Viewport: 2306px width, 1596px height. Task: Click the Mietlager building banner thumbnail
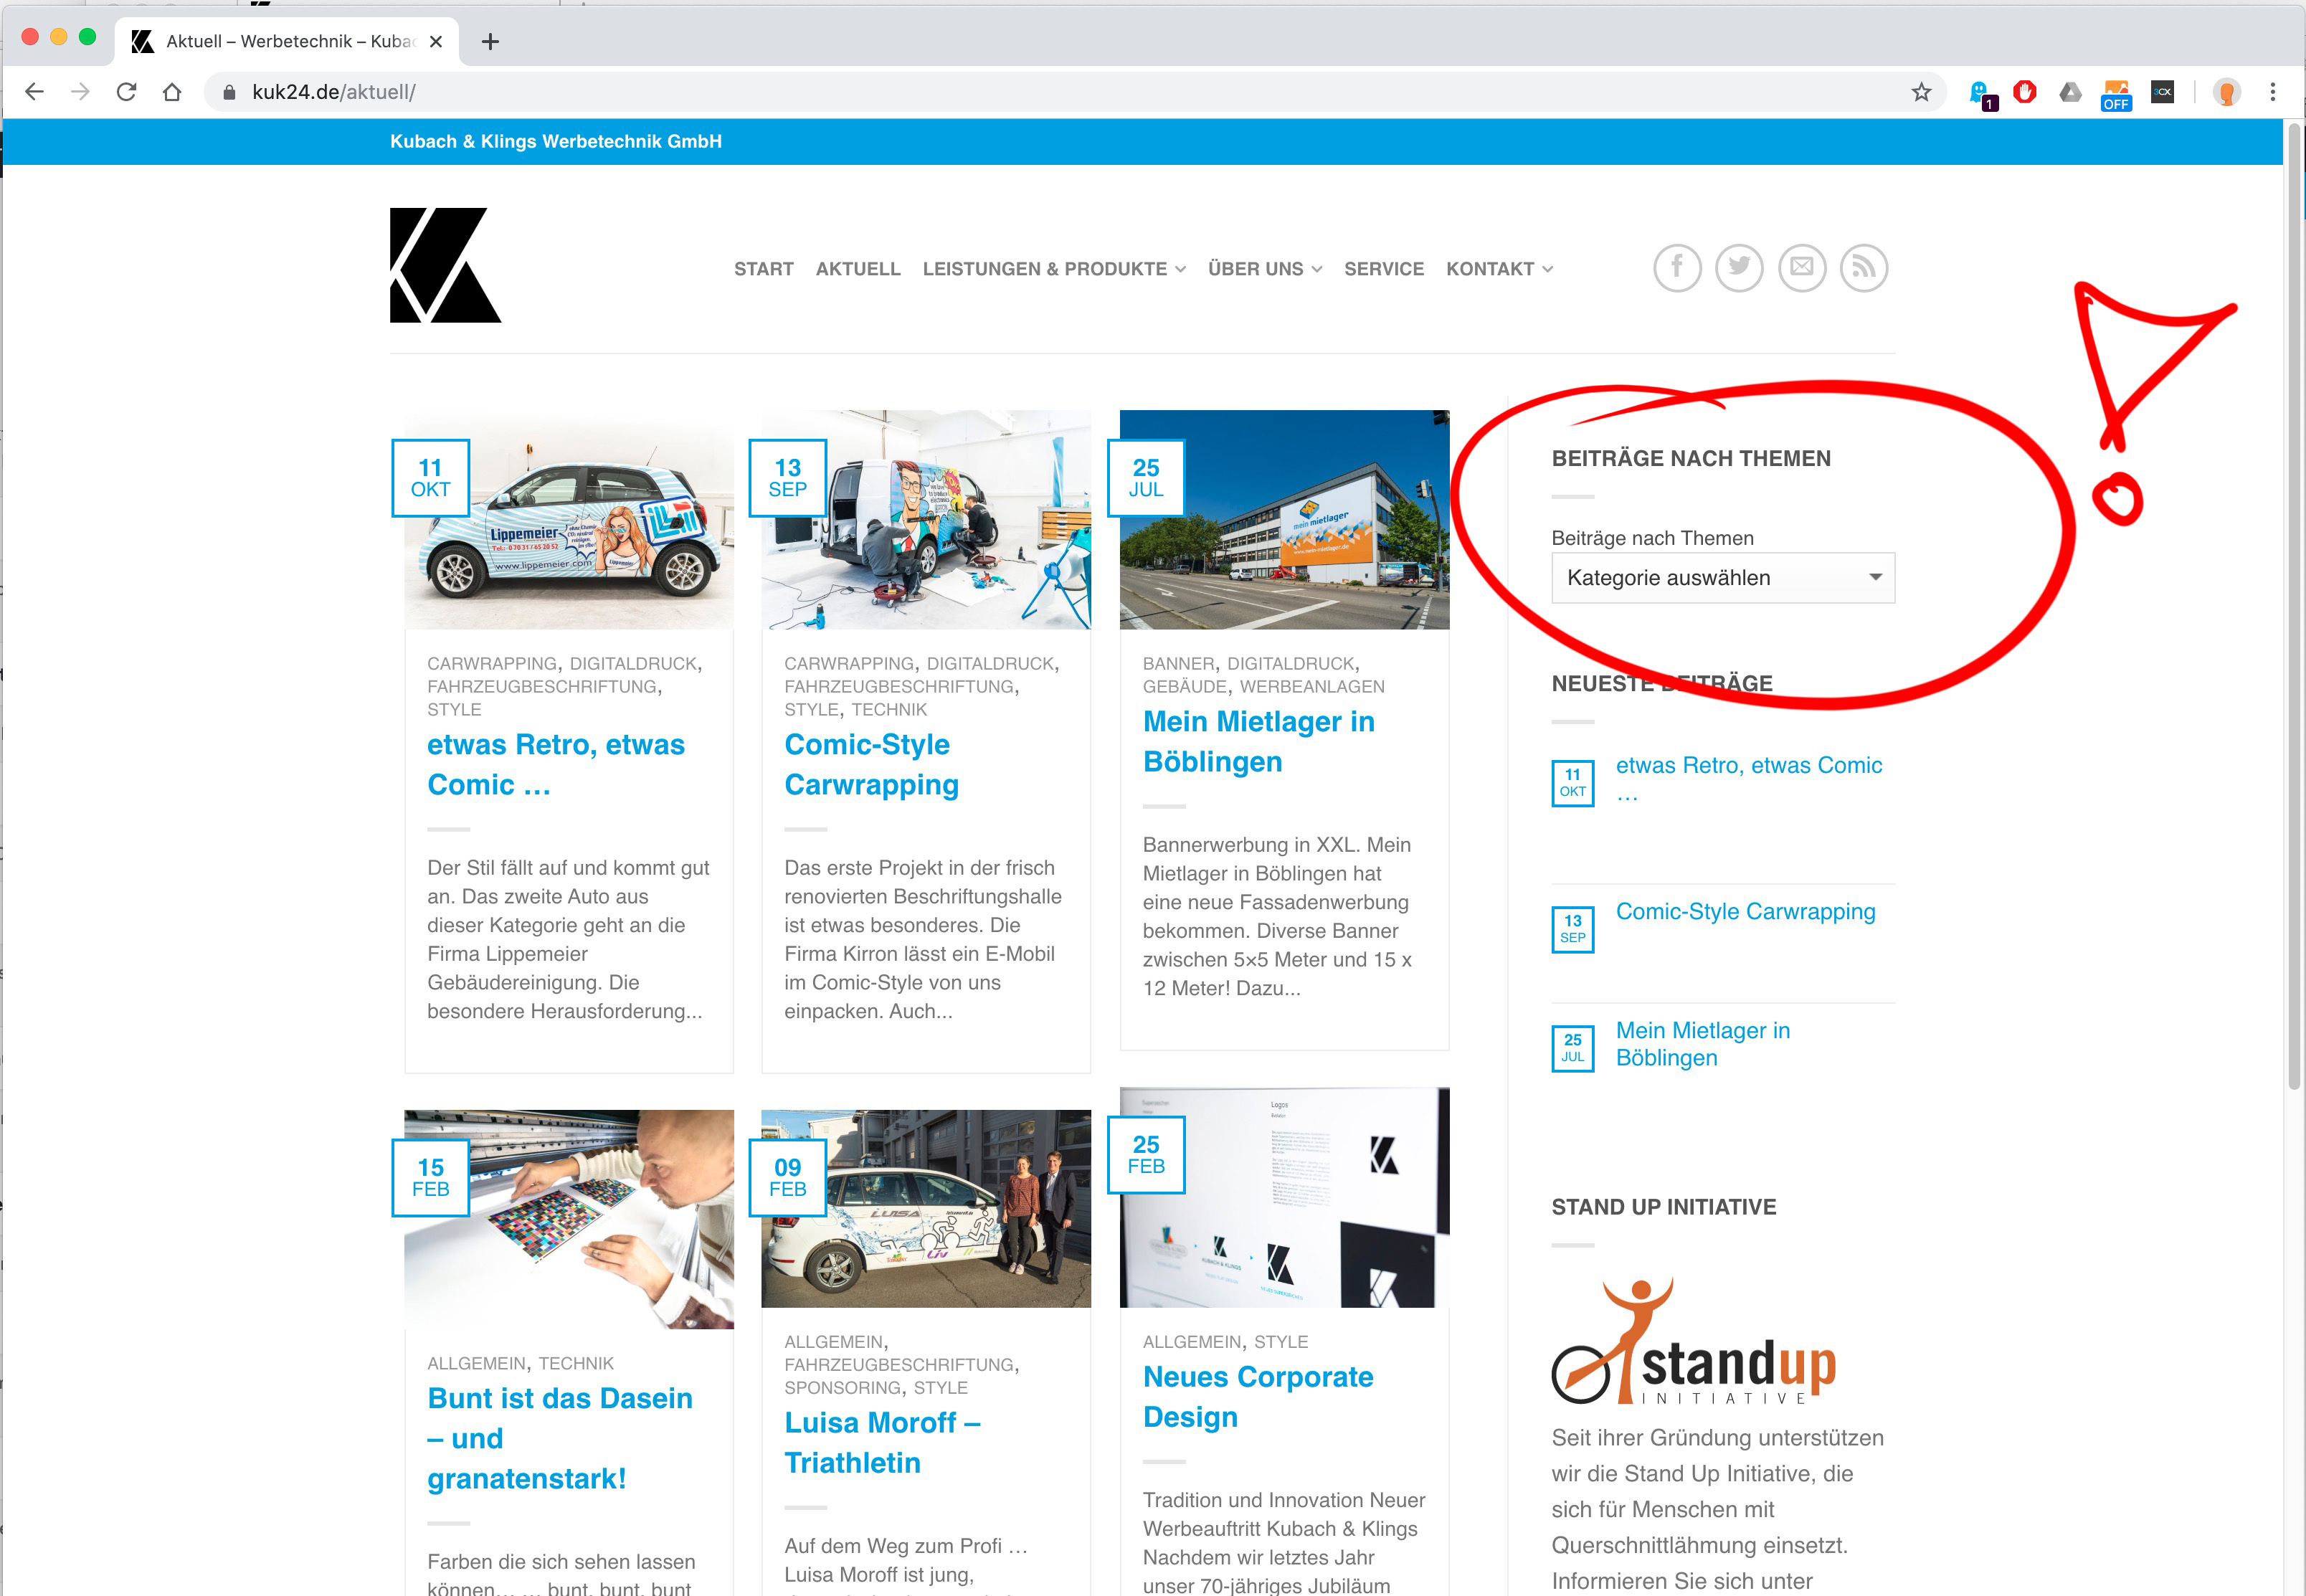point(1284,519)
